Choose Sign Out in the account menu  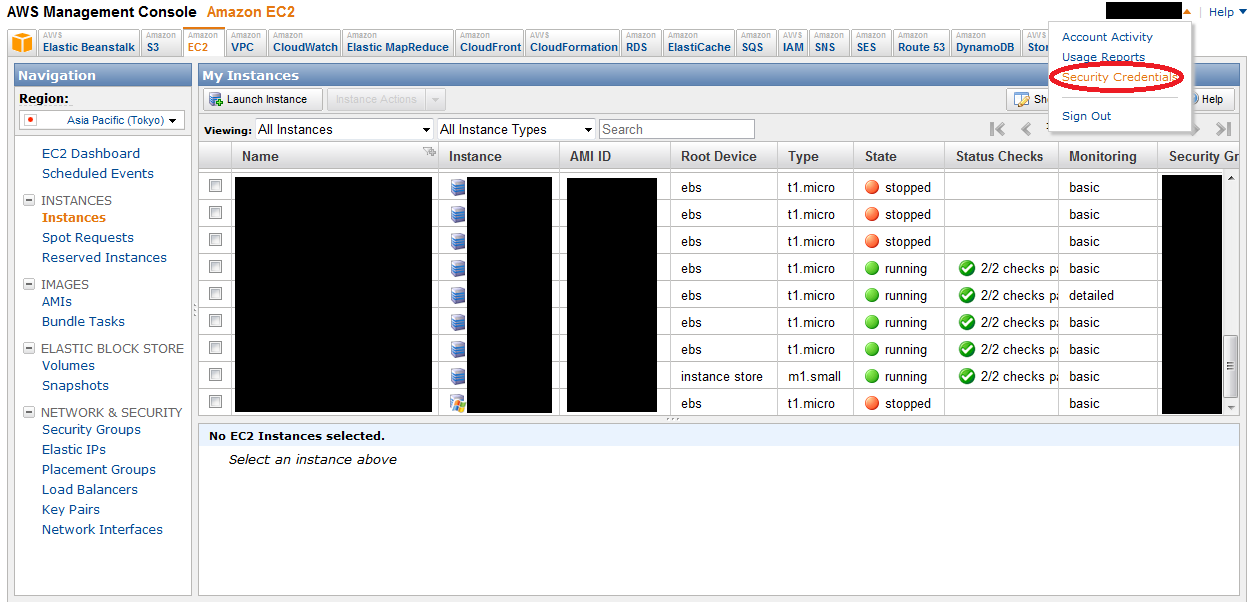[x=1086, y=116]
